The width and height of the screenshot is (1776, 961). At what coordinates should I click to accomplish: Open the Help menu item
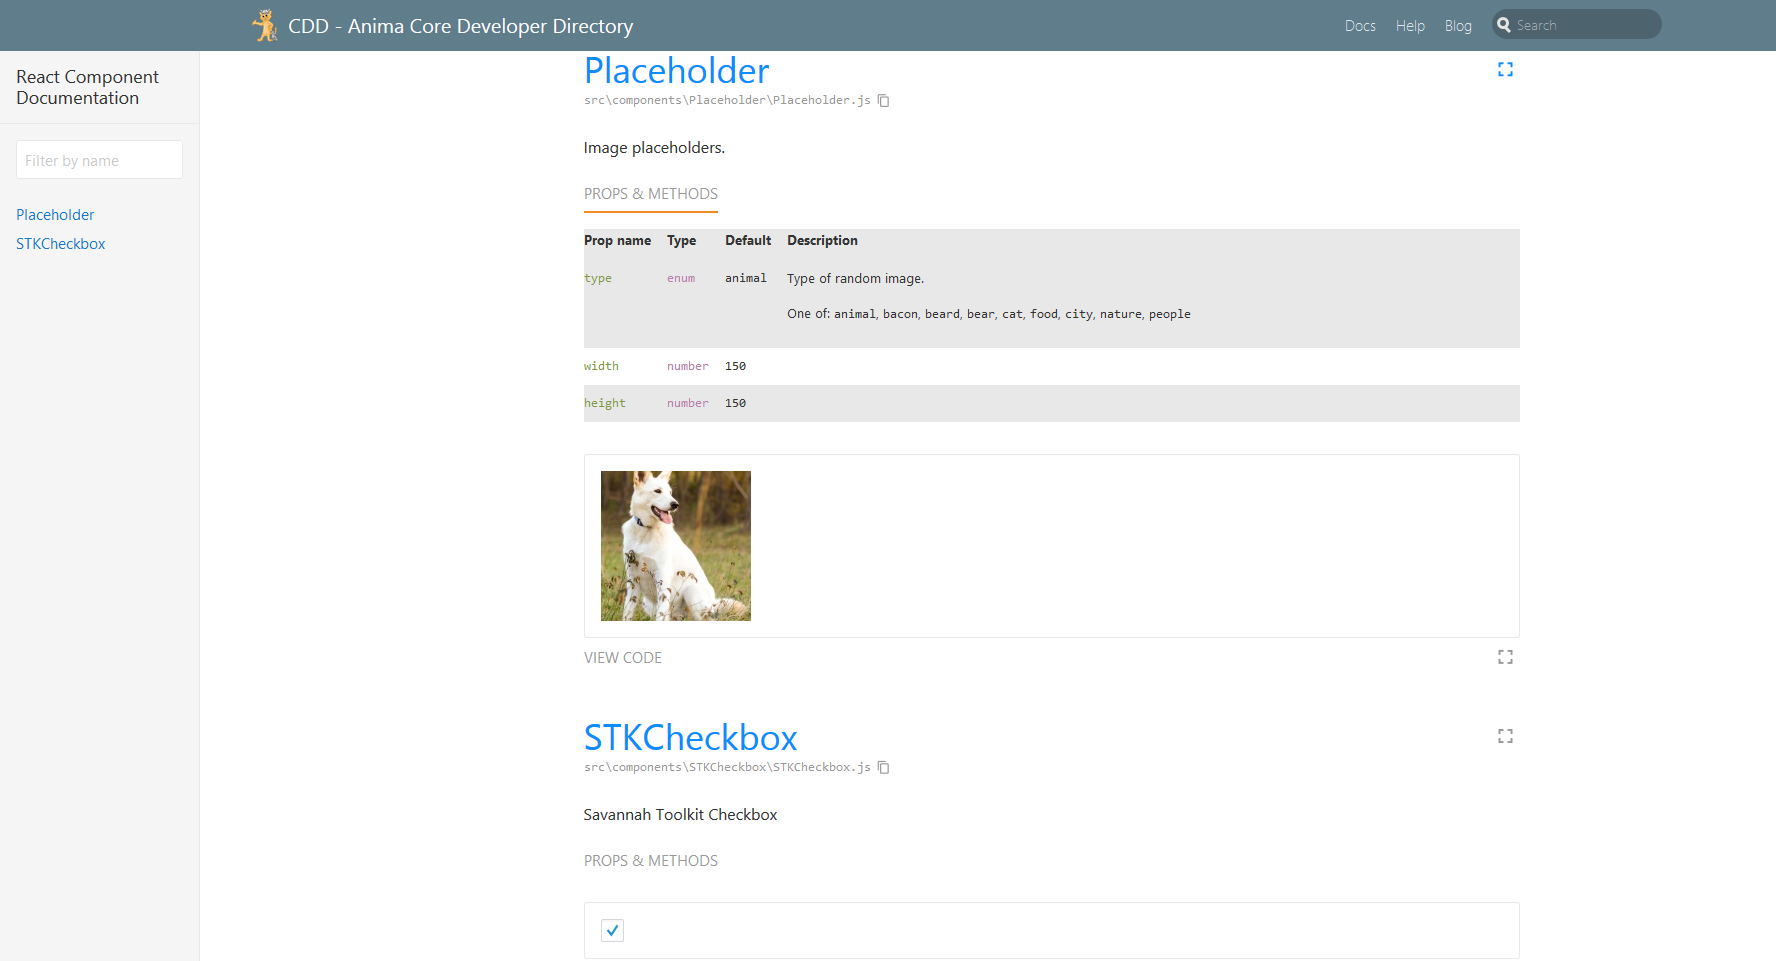coord(1410,26)
